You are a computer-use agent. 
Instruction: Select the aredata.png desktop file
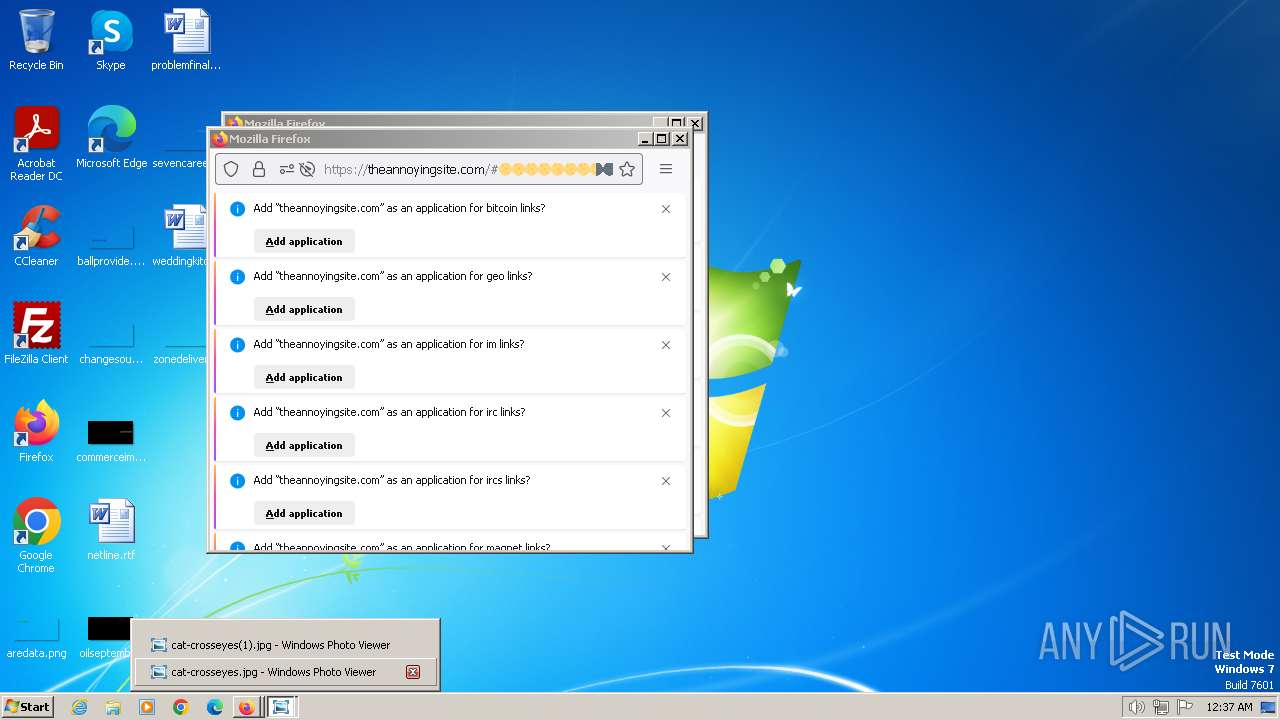tap(36, 638)
